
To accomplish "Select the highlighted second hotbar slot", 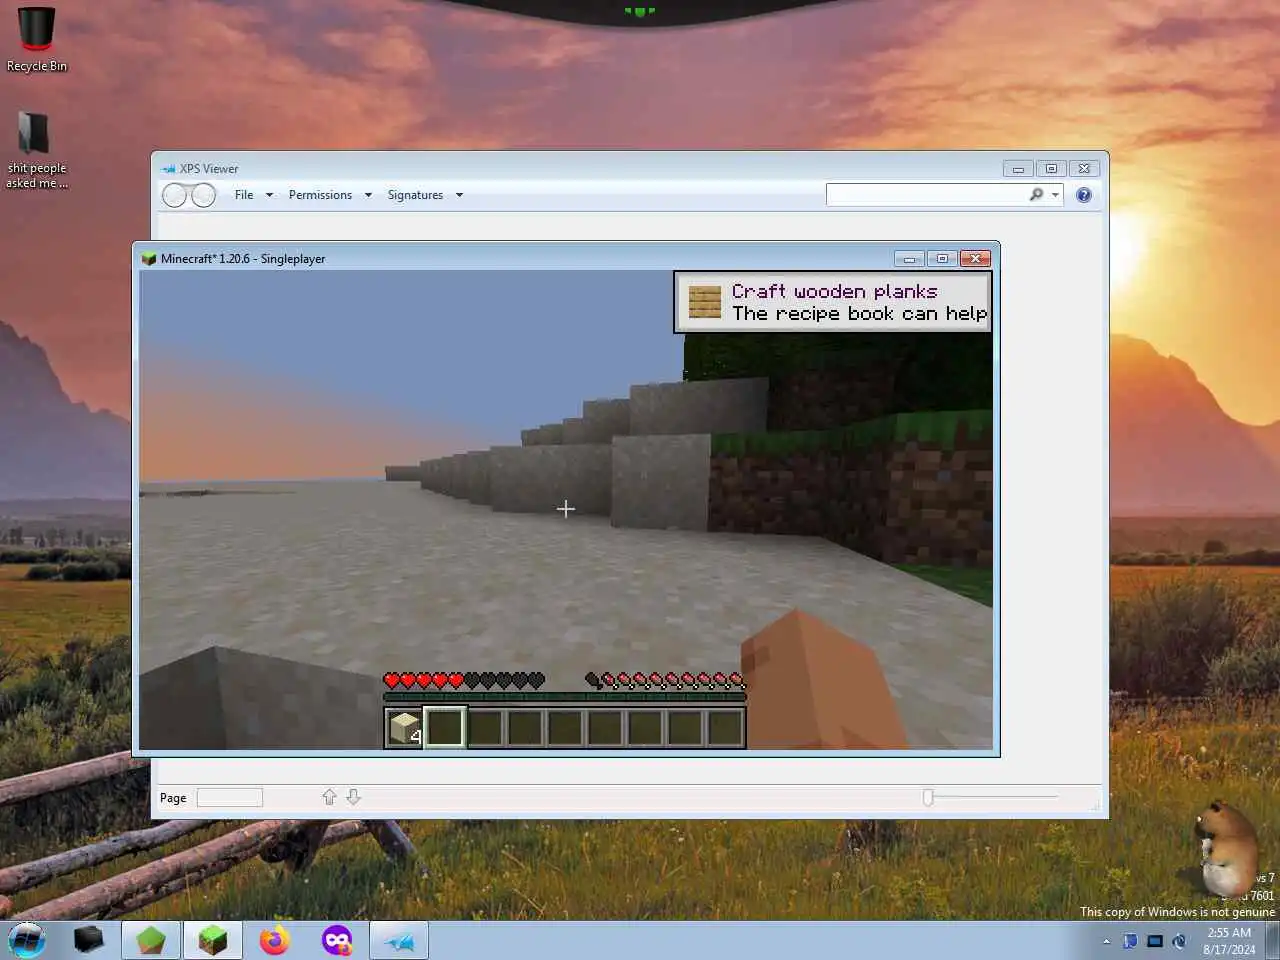I will [x=445, y=727].
